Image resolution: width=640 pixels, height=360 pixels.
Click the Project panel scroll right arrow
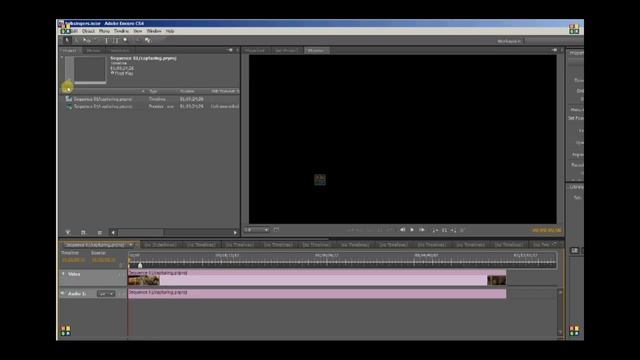(235, 233)
